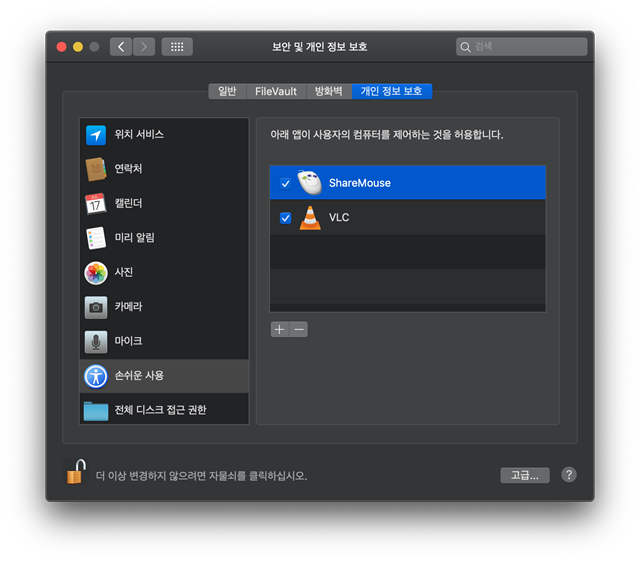Click the 마이크 microphone icon
The image size is (640, 562).
[96, 342]
